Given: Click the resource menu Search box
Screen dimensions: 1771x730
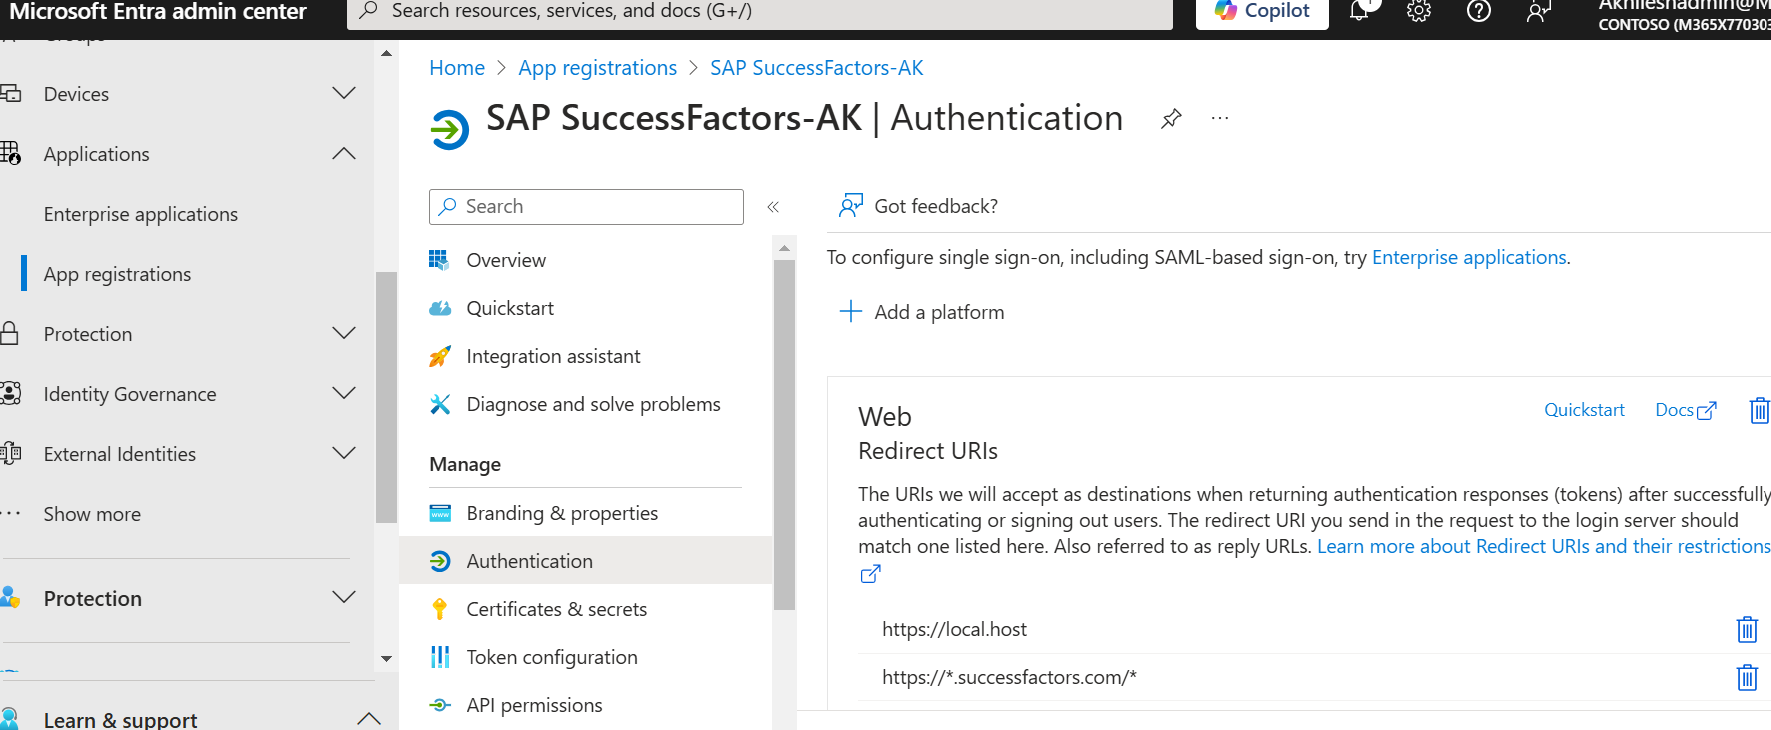Looking at the screenshot, I should pos(586,207).
